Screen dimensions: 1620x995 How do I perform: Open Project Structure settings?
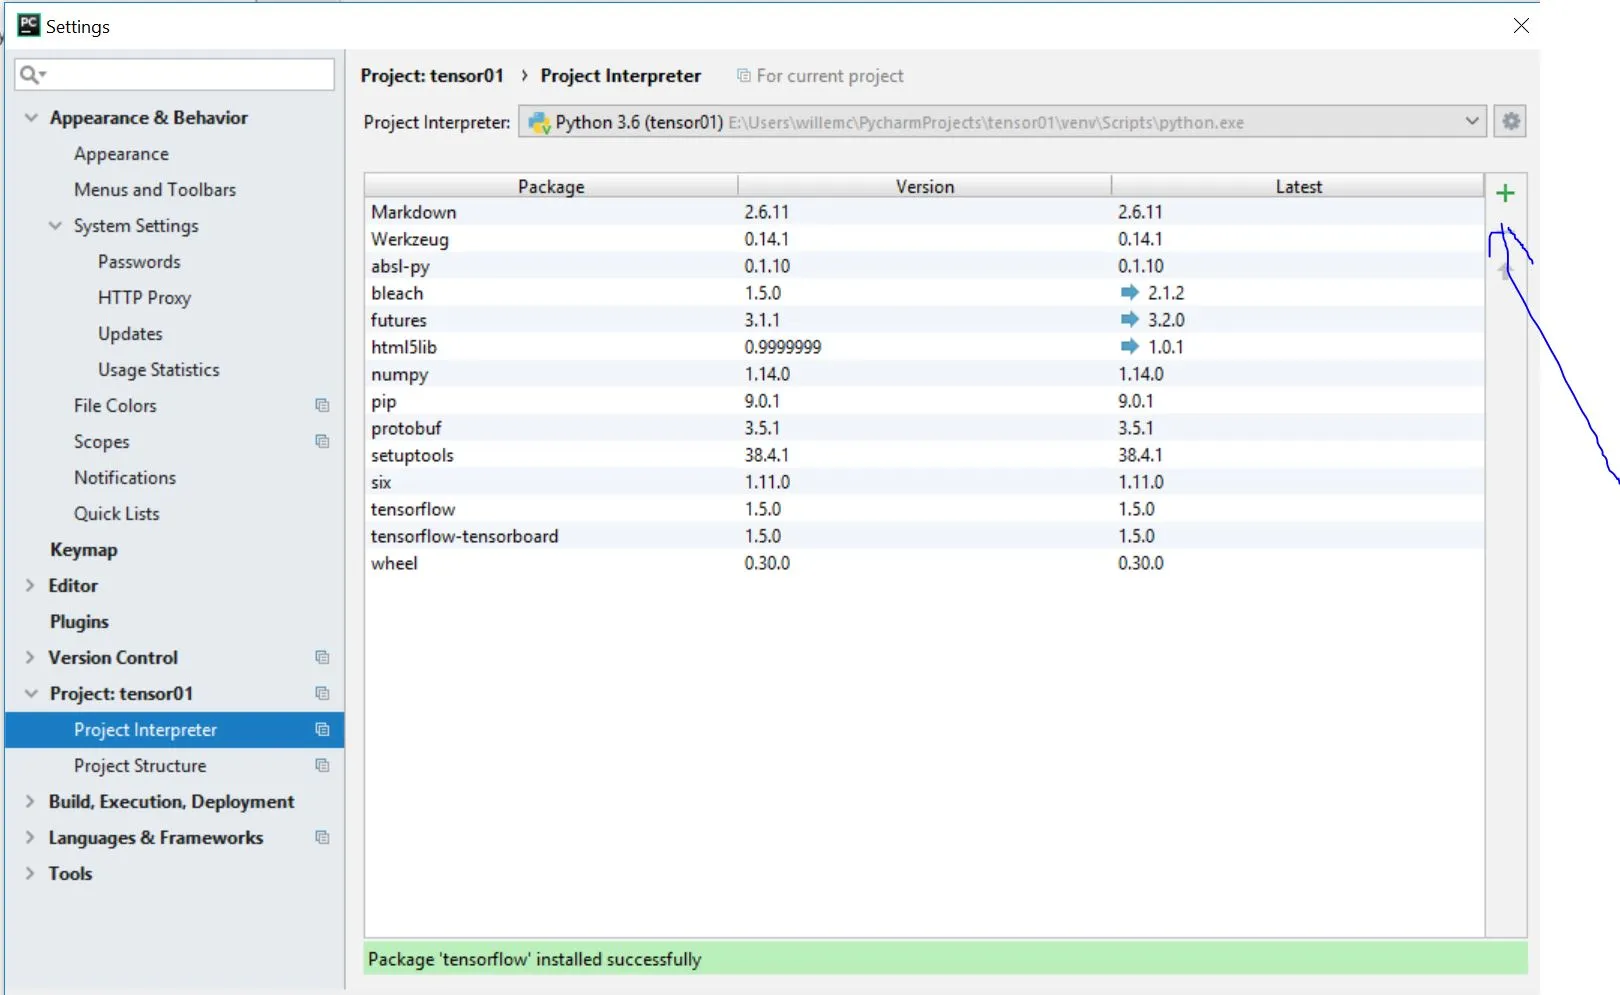tap(140, 766)
